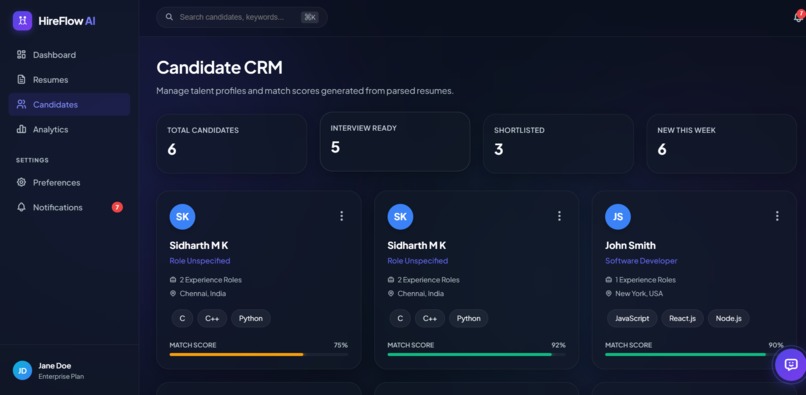Open Notifications in the sidebar
This screenshot has width=806, height=395.
(69, 207)
